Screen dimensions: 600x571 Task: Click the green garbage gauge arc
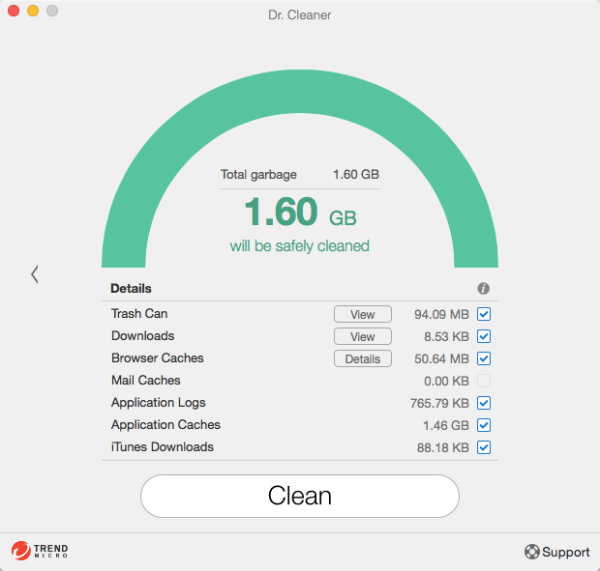(300, 92)
